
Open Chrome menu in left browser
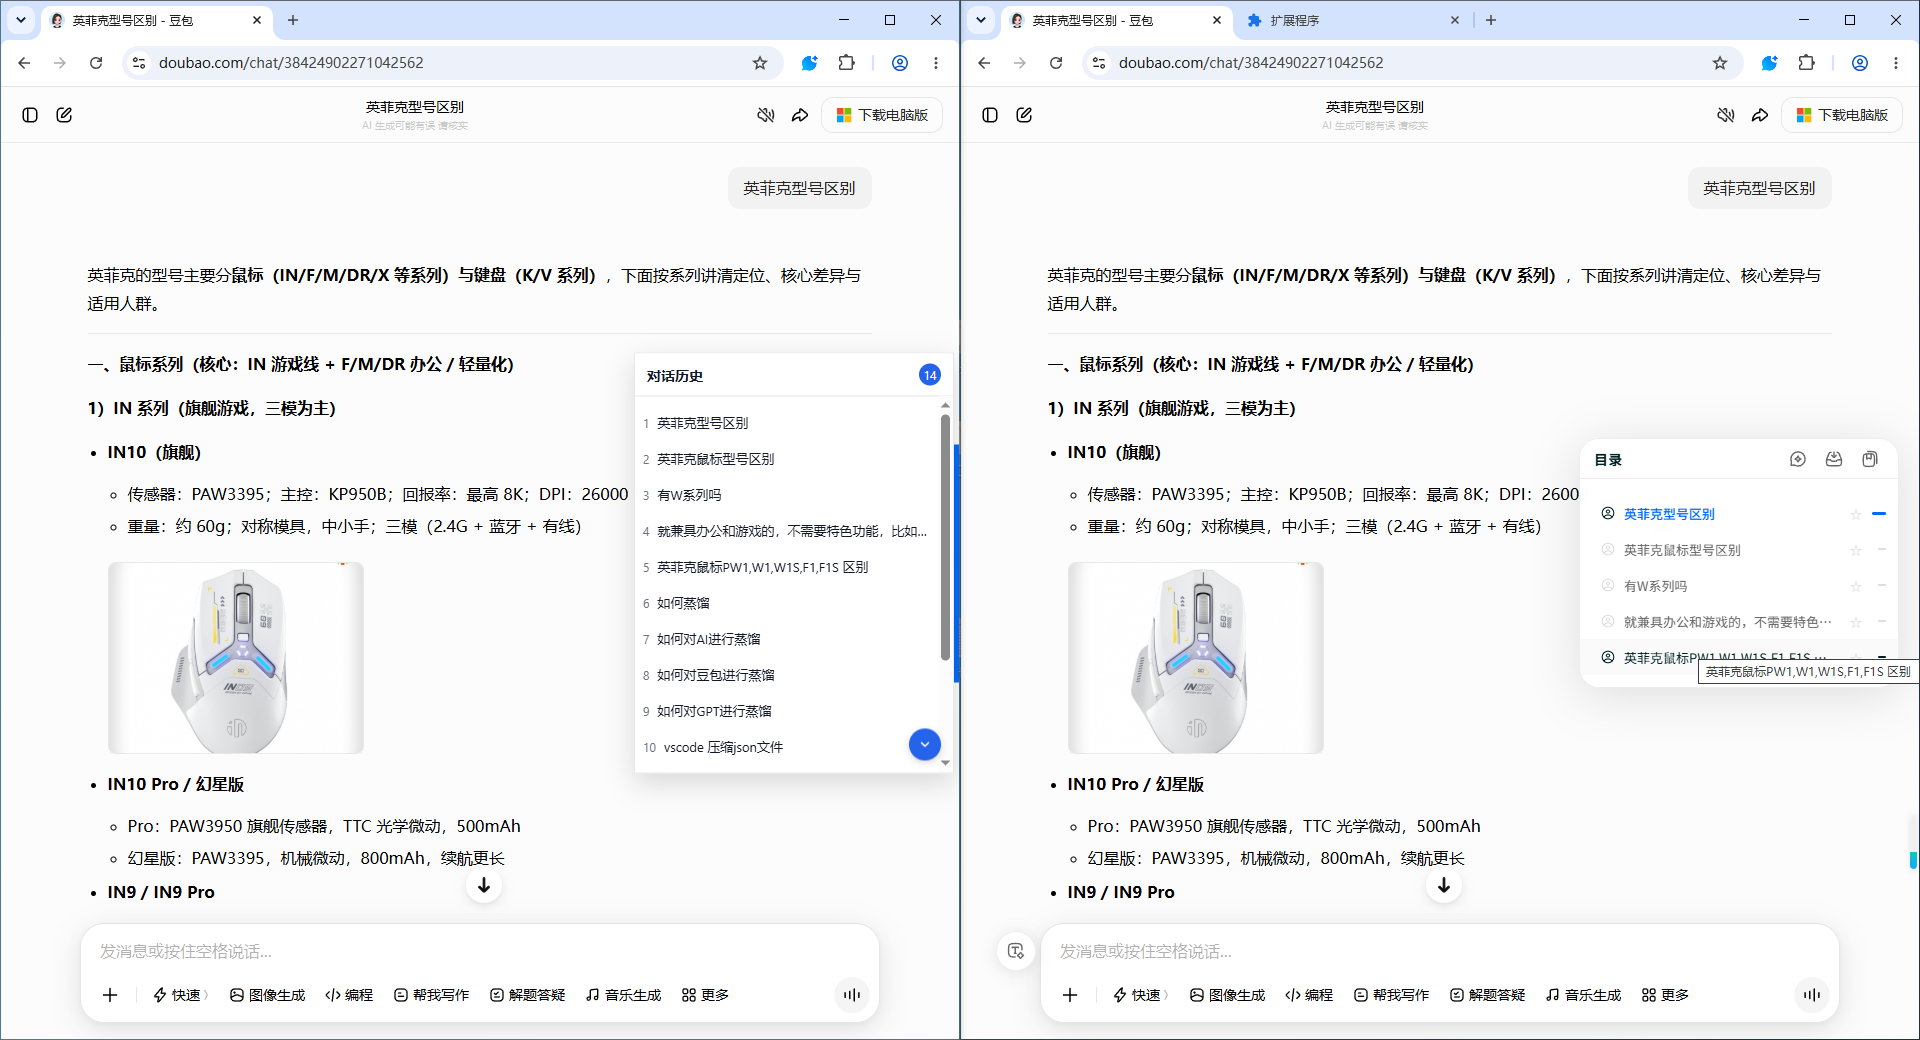(936, 63)
